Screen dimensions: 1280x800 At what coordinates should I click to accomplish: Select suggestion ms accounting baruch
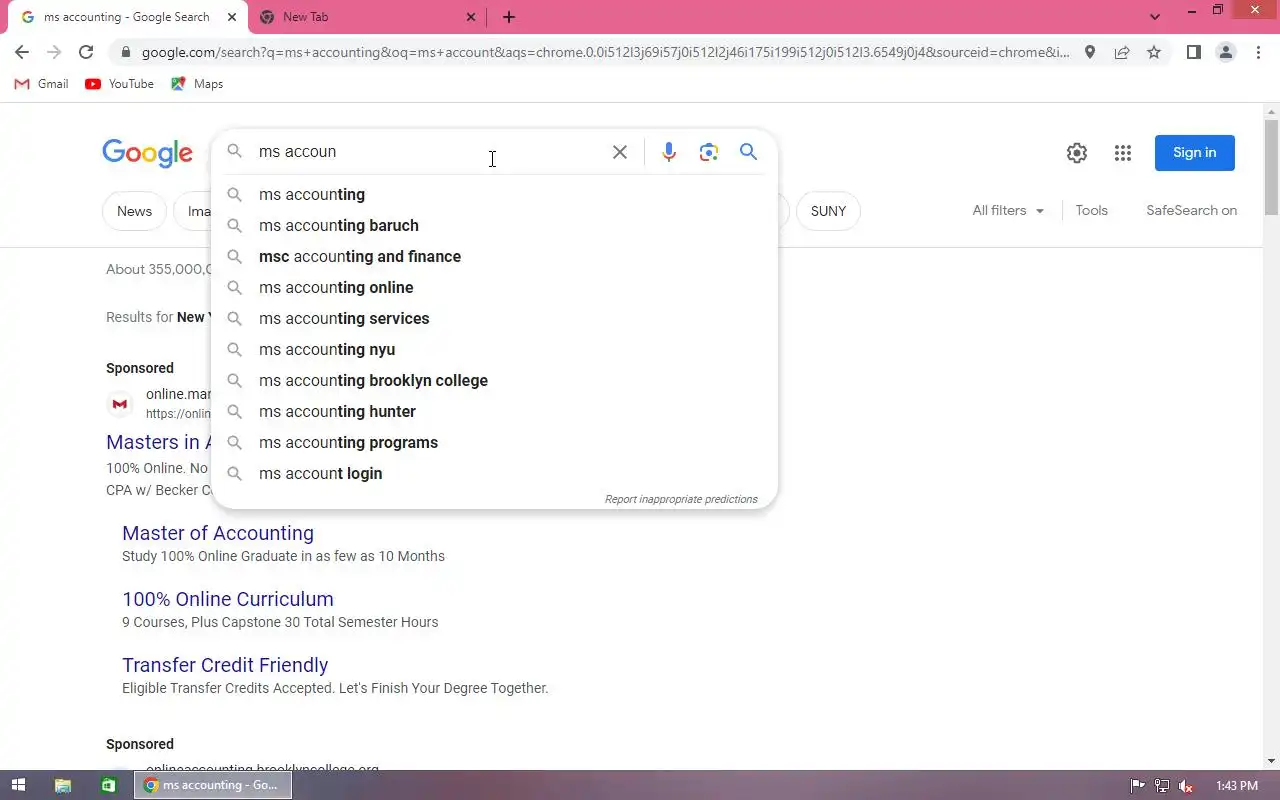(495, 226)
